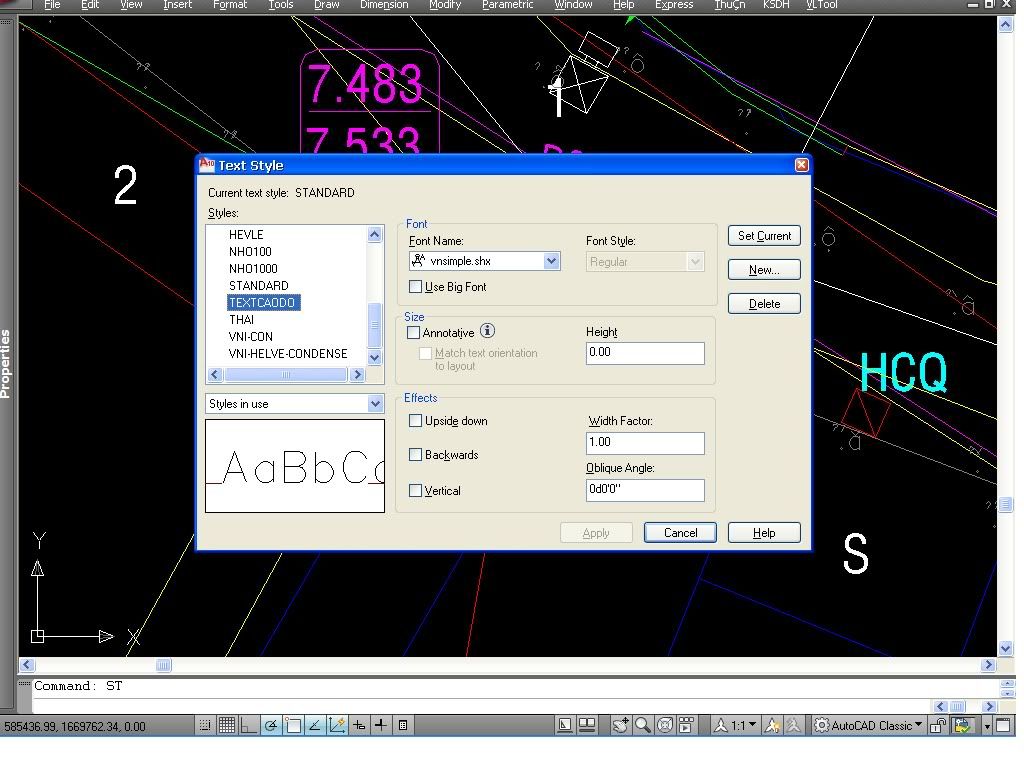Toggle Dynamic Input icon
Image resolution: width=1024 pixels, height=768 pixels.
click(359, 726)
